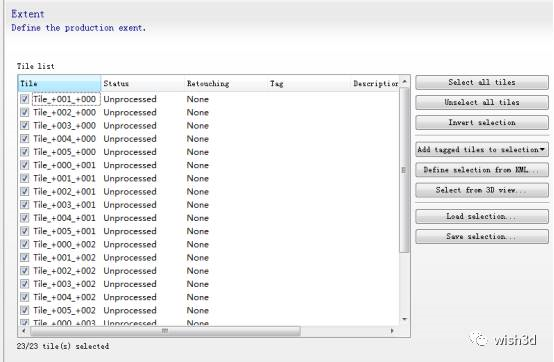Toggle the Tile_+003_+001 checkbox
This screenshot has height=362, width=554.
[x=24, y=205]
